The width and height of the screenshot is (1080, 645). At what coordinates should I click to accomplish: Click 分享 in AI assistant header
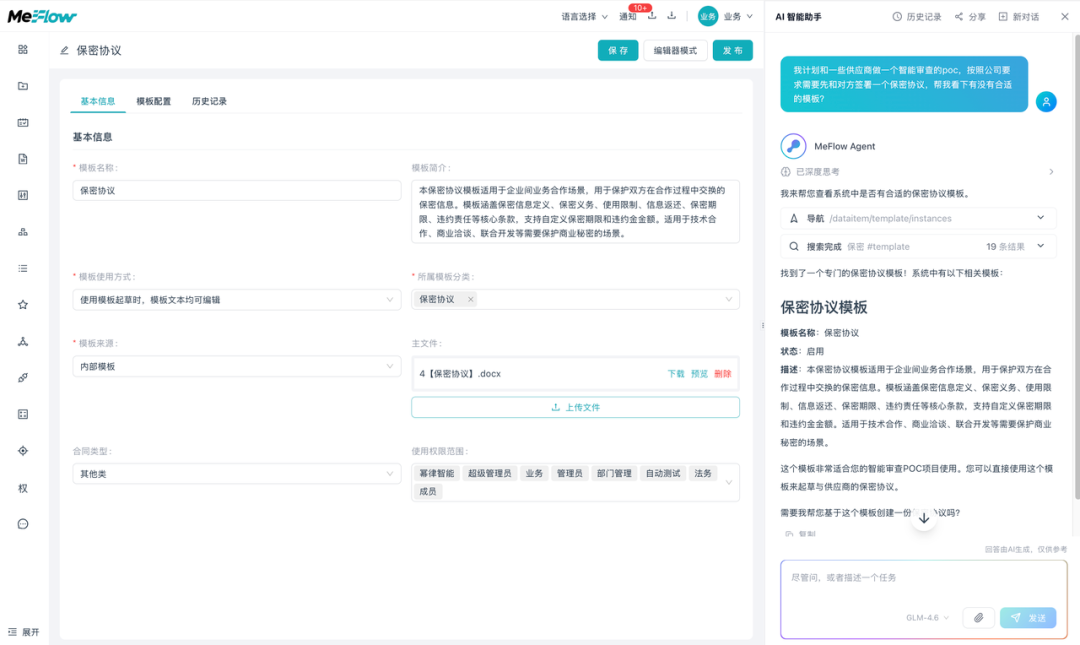[970, 17]
